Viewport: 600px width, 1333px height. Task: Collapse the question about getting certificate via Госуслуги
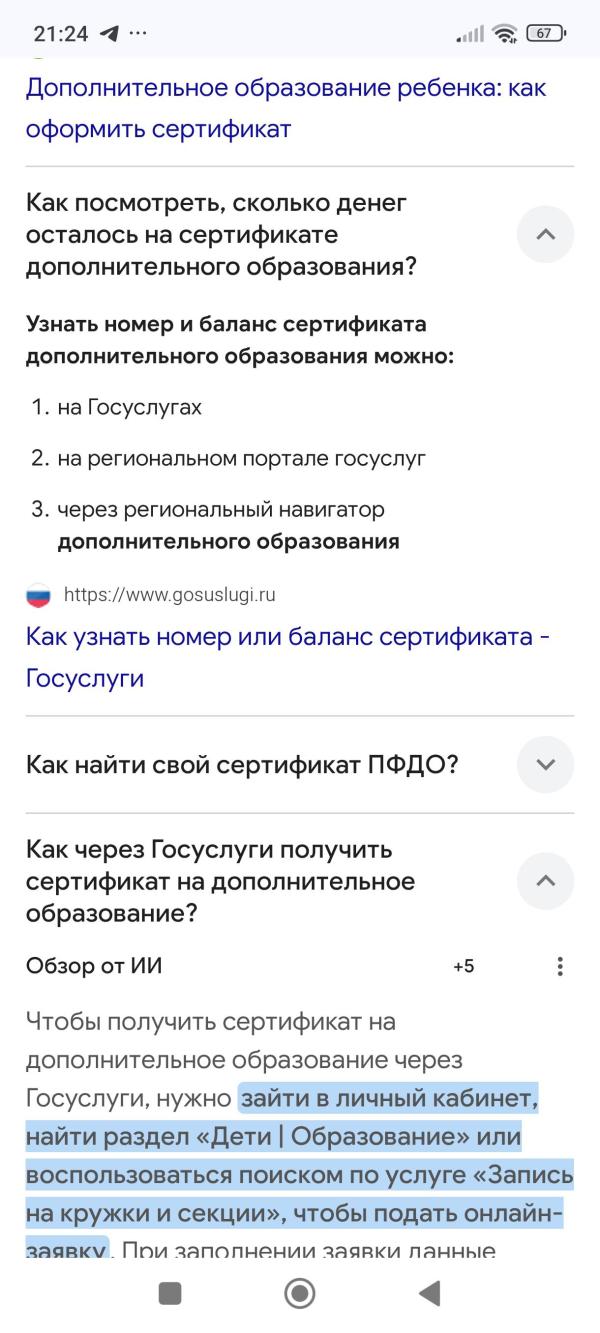pyautogui.click(x=545, y=881)
